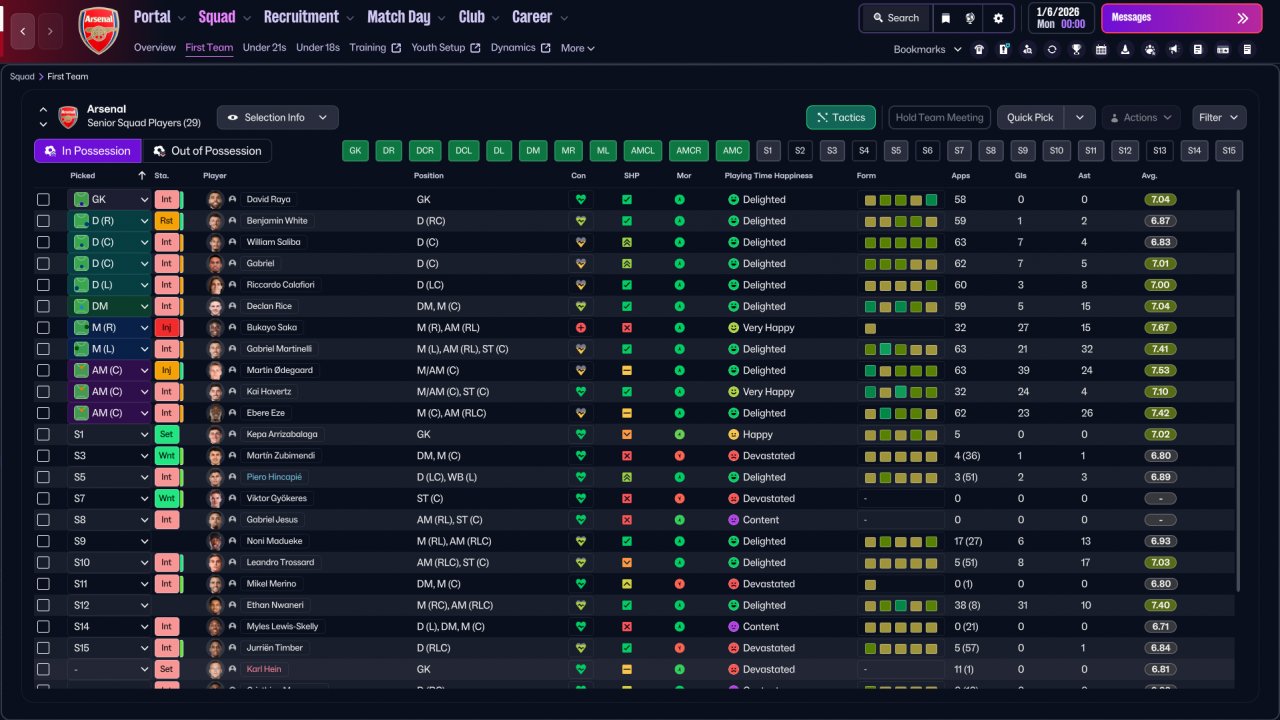Click the Arsenal club crest in the header

pyautogui.click(x=98, y=30)
